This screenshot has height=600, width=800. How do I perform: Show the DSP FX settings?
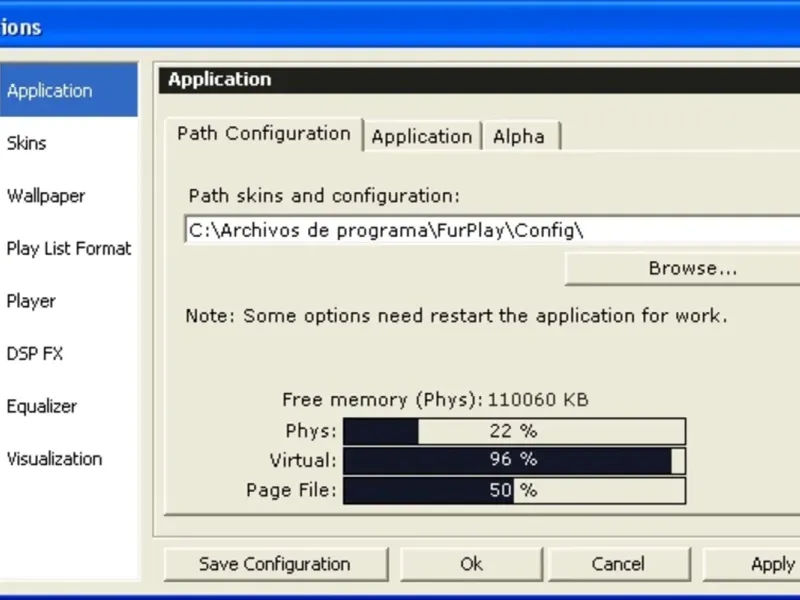35,354
